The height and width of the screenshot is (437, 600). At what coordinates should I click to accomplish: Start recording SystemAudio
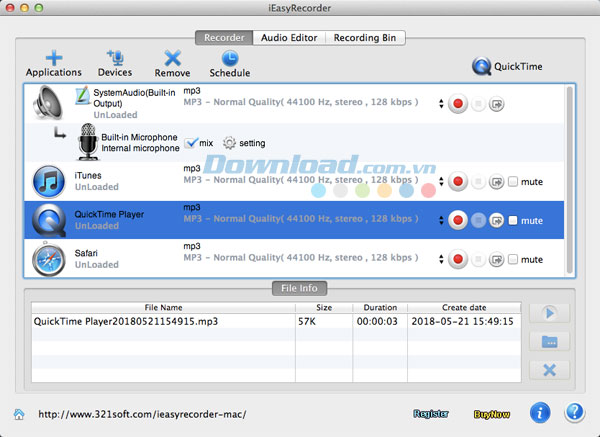point(458,104)
